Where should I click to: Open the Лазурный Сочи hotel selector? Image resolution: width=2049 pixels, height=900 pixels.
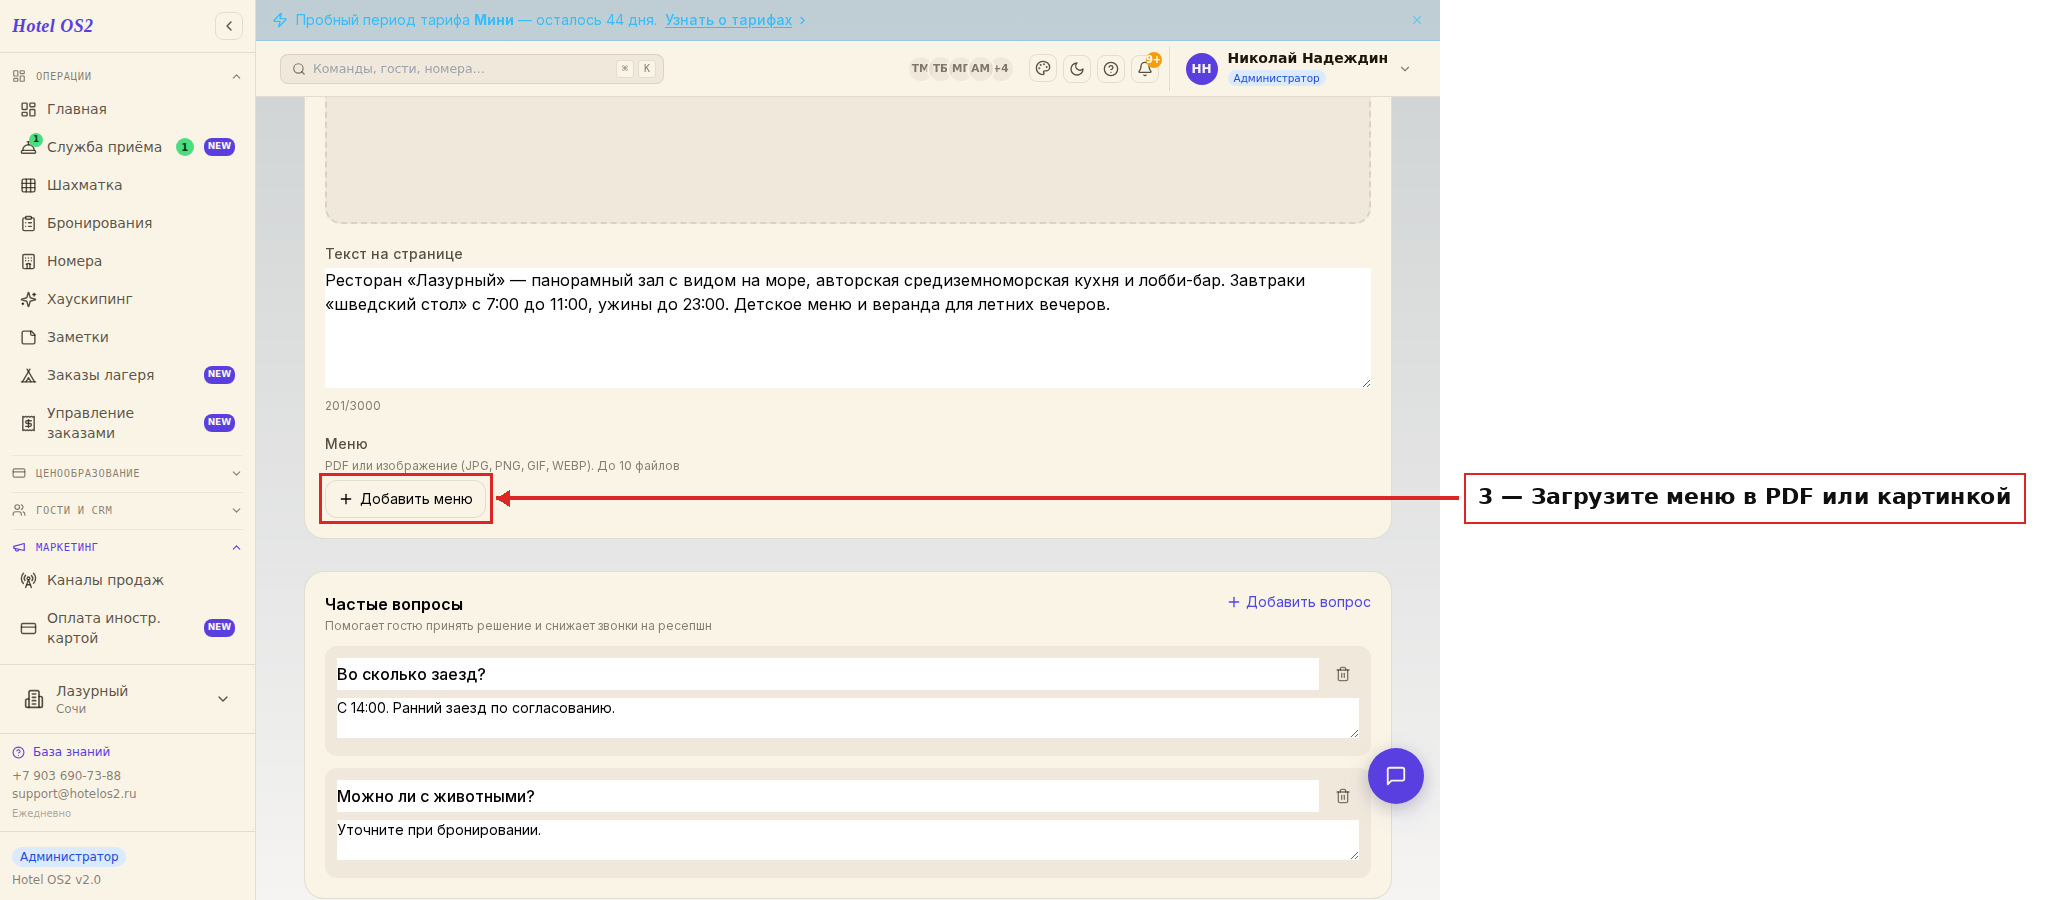point(127,699)
